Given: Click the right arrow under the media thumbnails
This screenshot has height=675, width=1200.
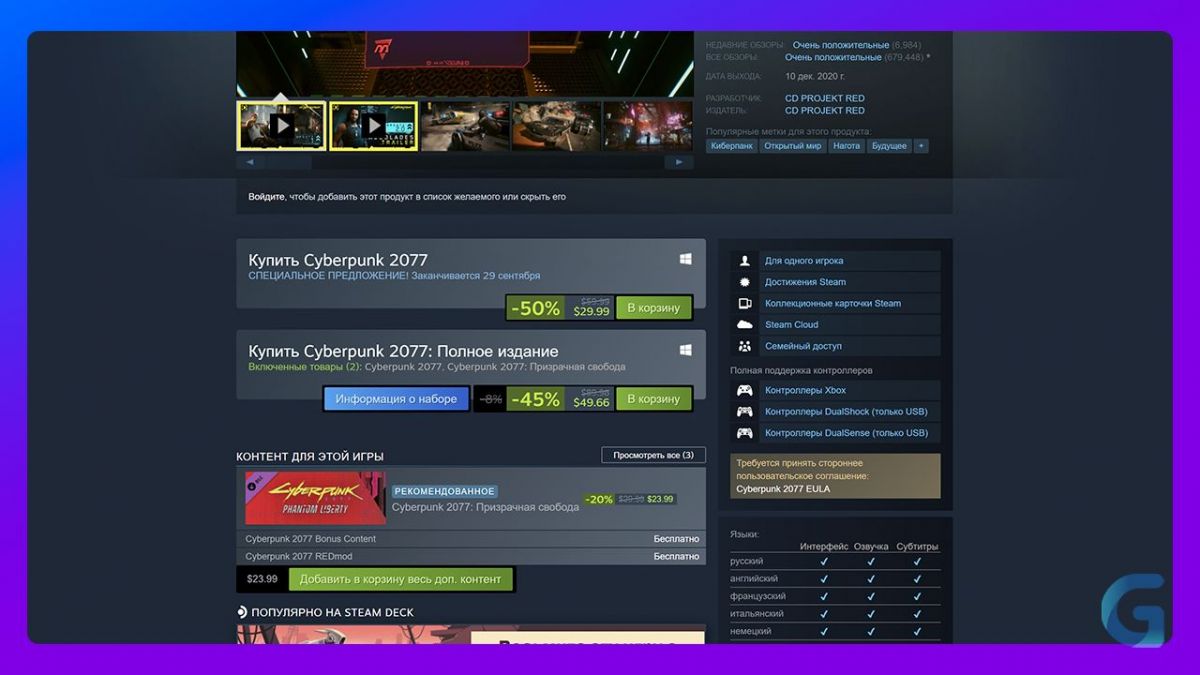Looking at the screenshot, I should 680,162.
